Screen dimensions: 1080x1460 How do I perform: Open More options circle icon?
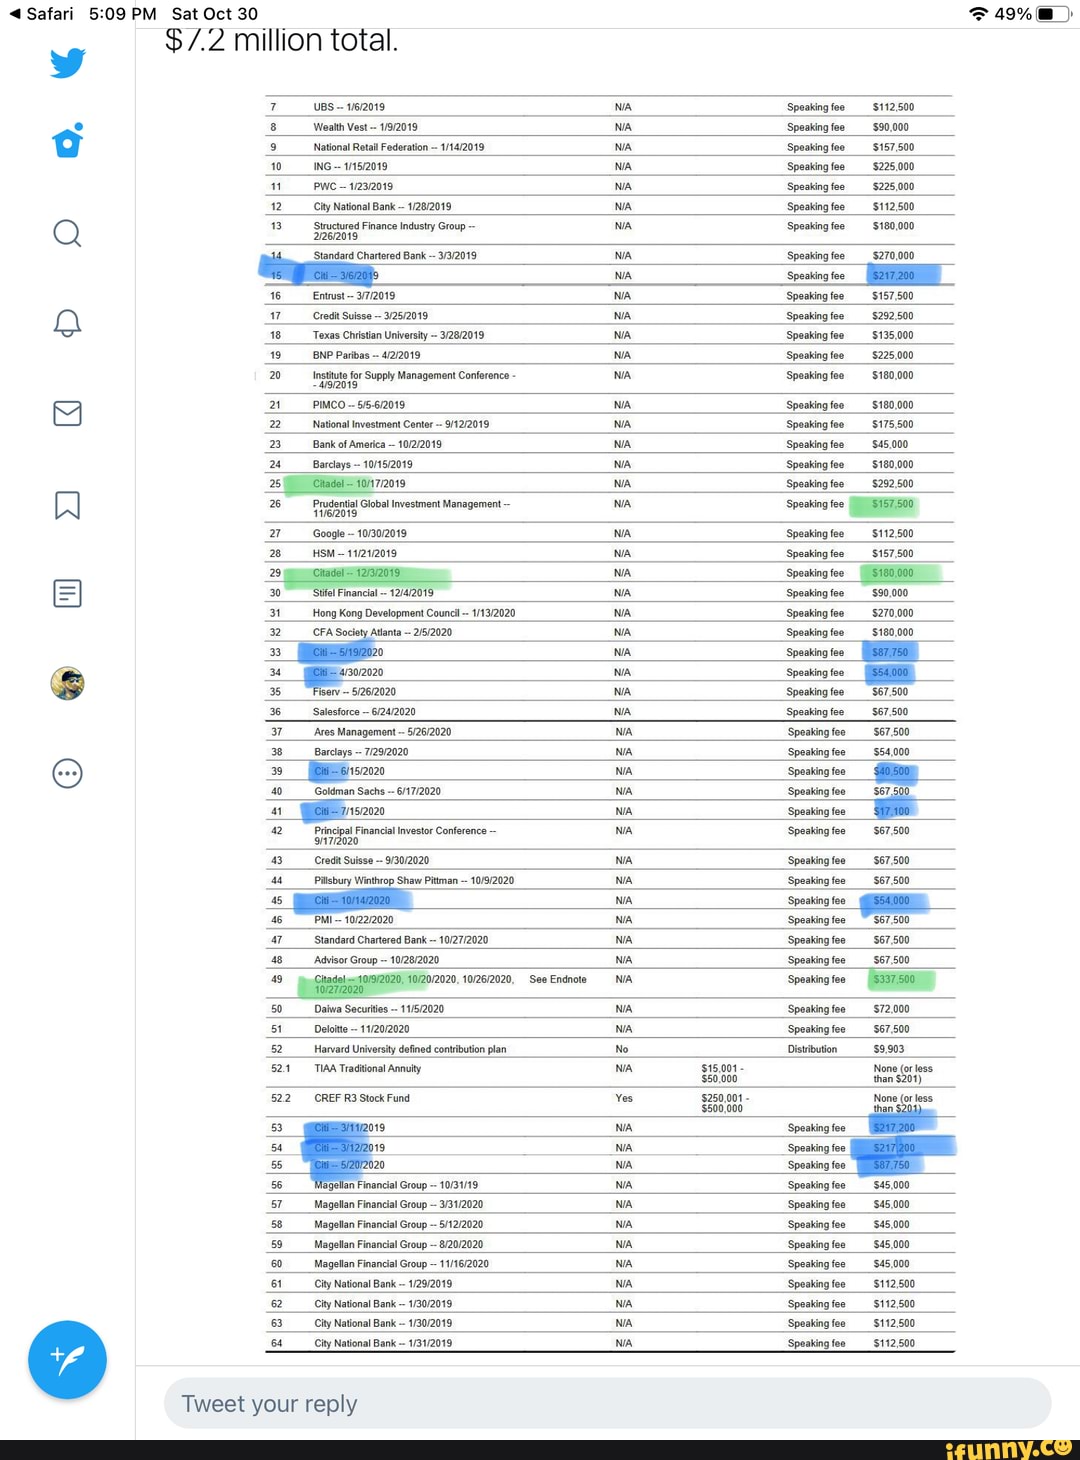tap(67, 773)
